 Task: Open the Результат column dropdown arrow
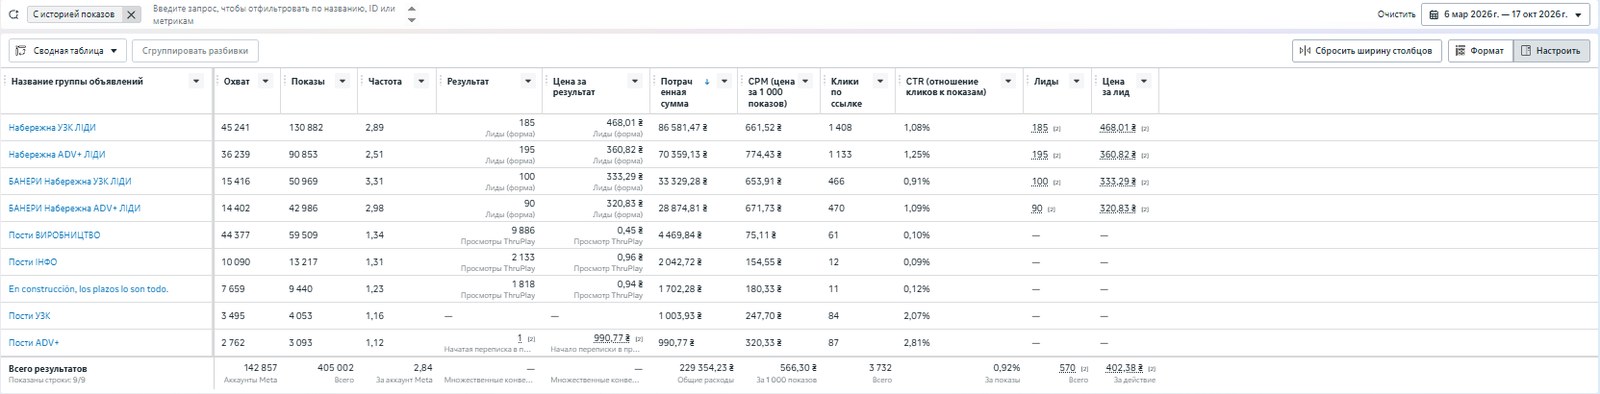pyautogui.click(x=528, y=82)
